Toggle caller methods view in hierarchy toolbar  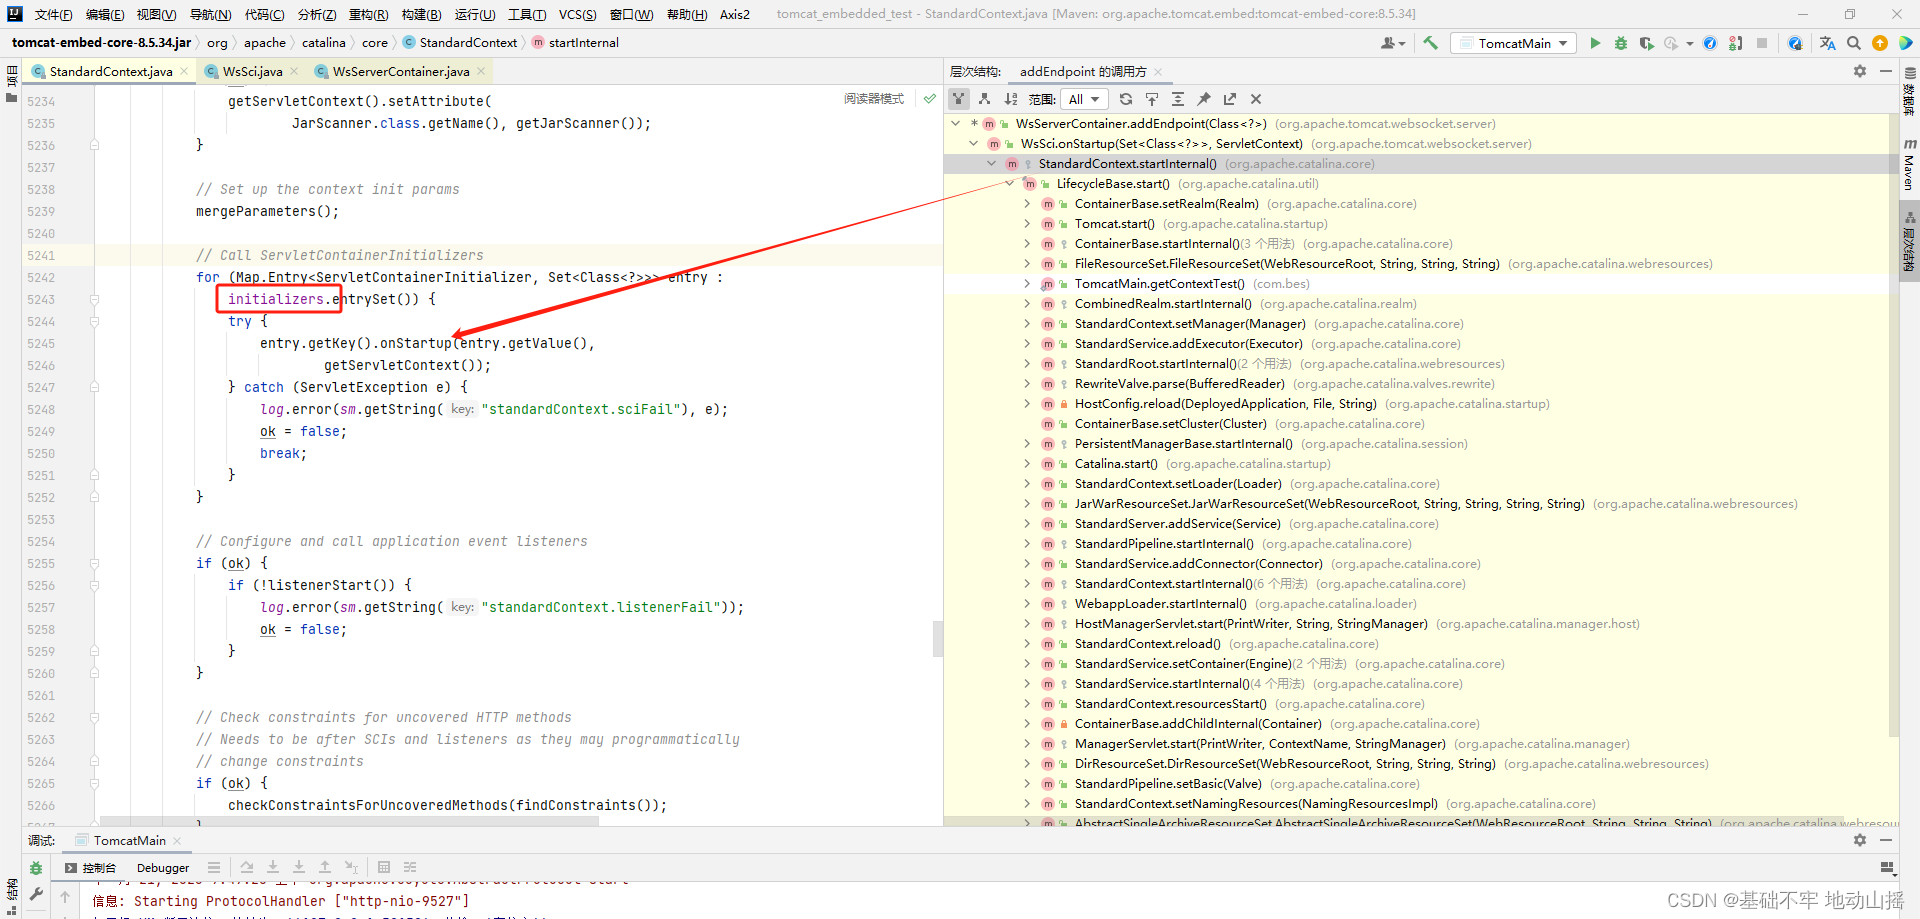pos(958,99)
